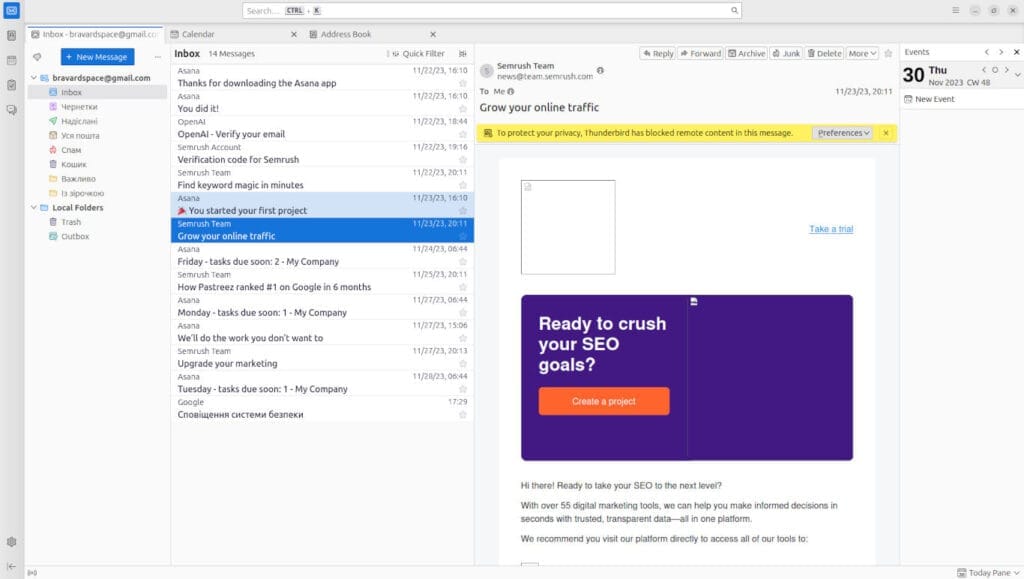This screenshot has width=1024, height=579.
Task: Toggle the Quick Filter bar
Action: click(418, 54)
